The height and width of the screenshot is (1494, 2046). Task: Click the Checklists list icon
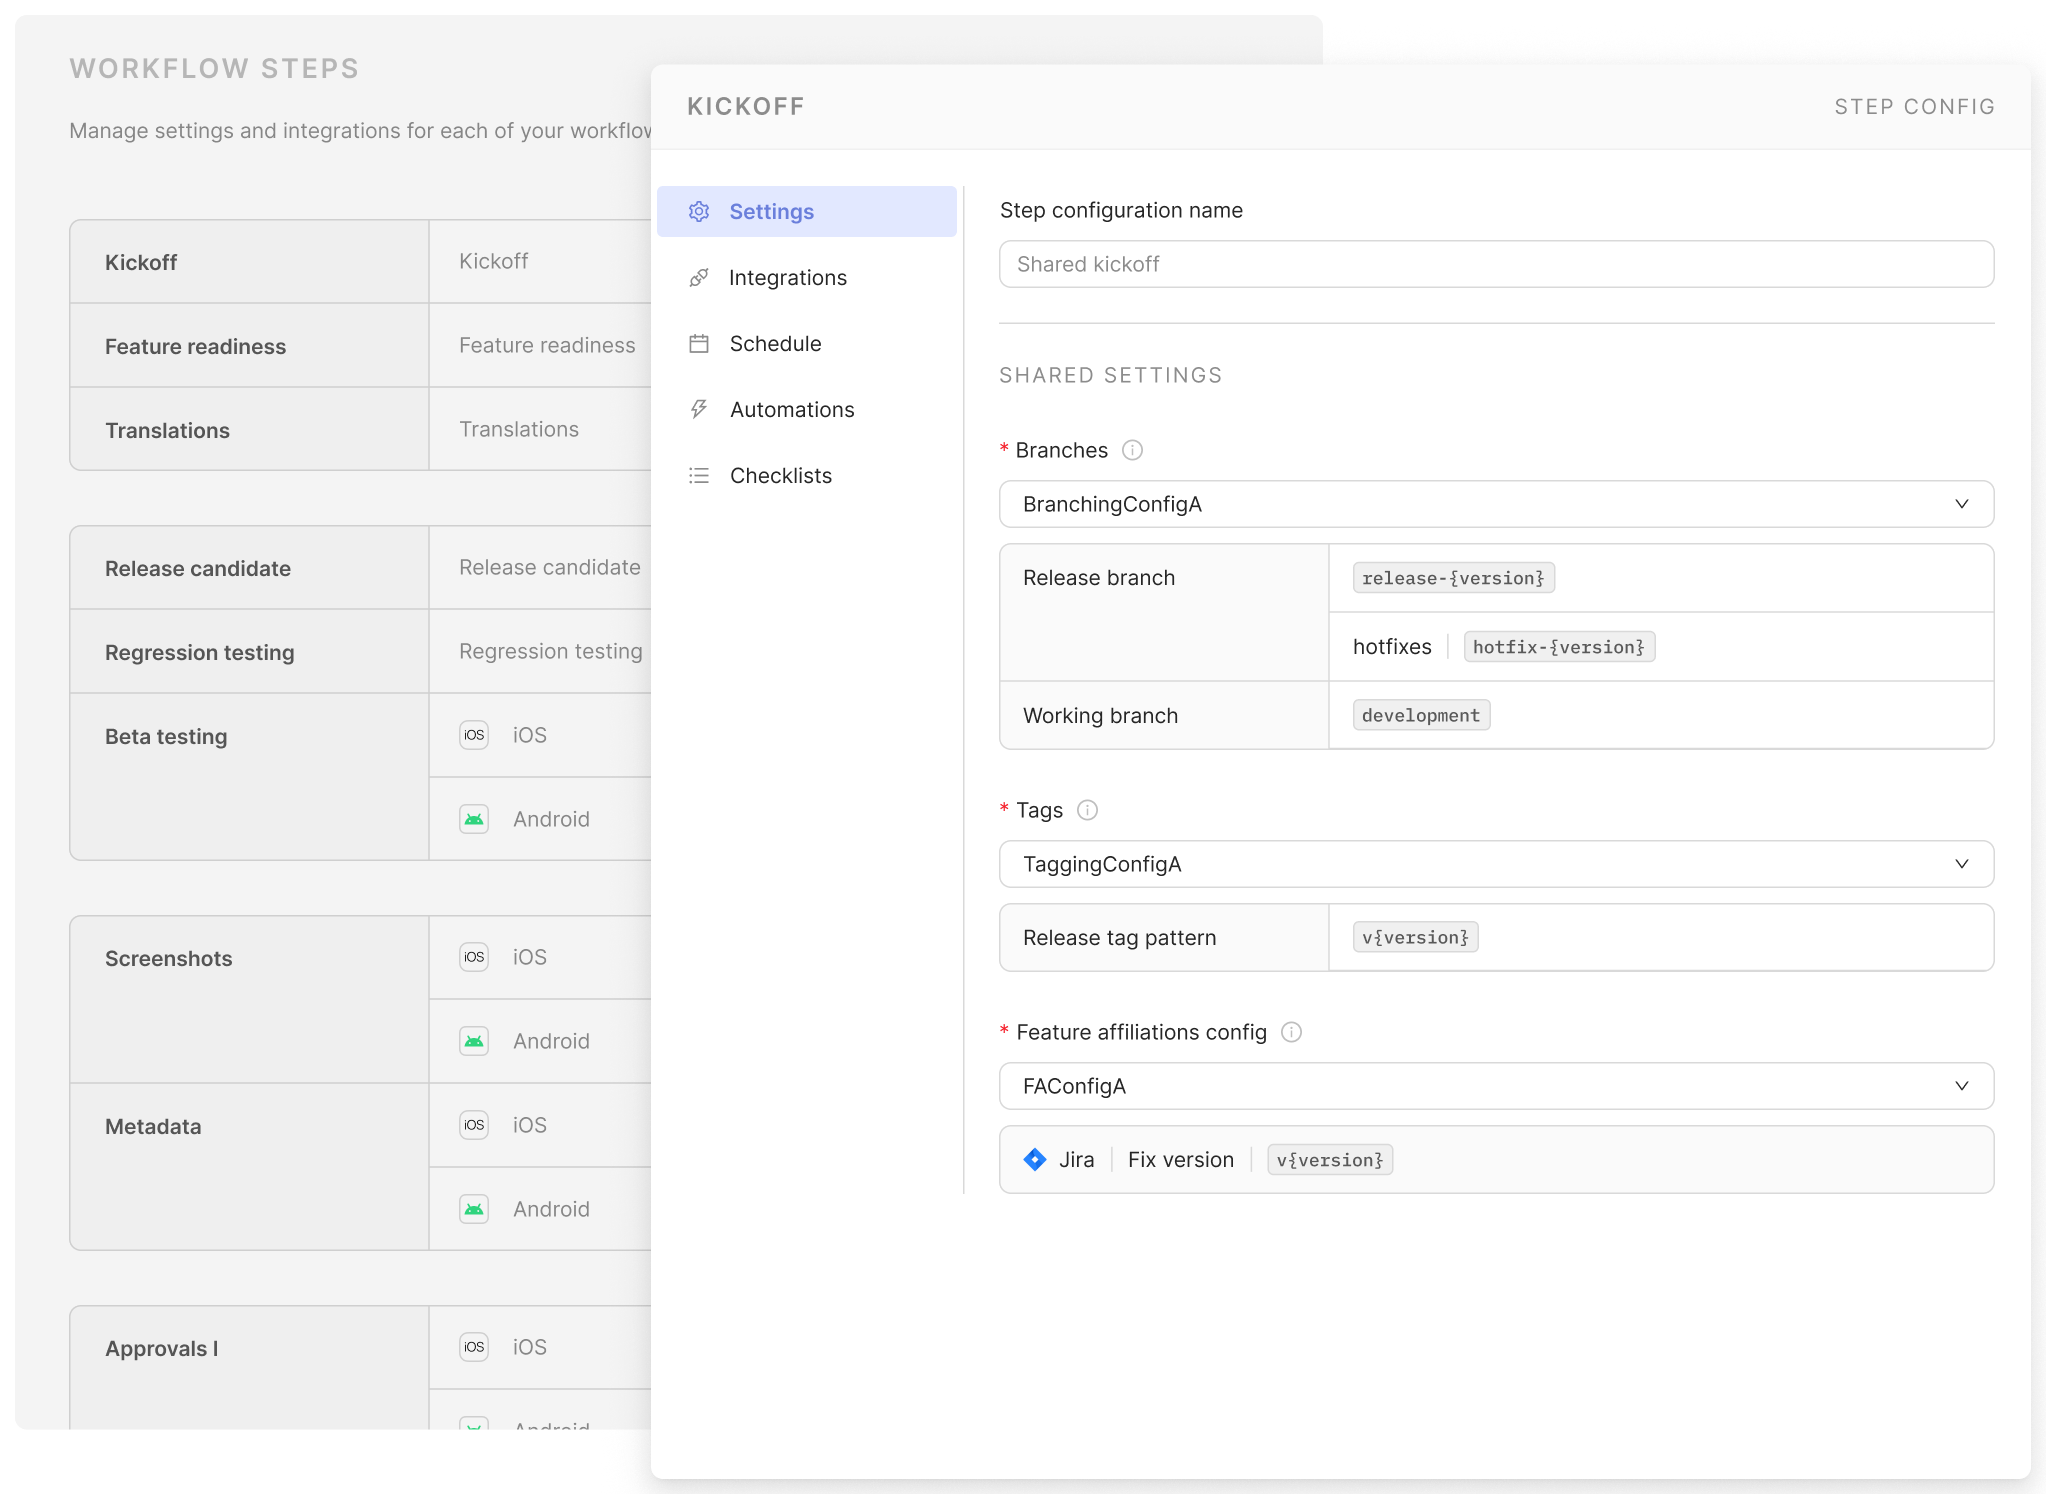point(699,476)
